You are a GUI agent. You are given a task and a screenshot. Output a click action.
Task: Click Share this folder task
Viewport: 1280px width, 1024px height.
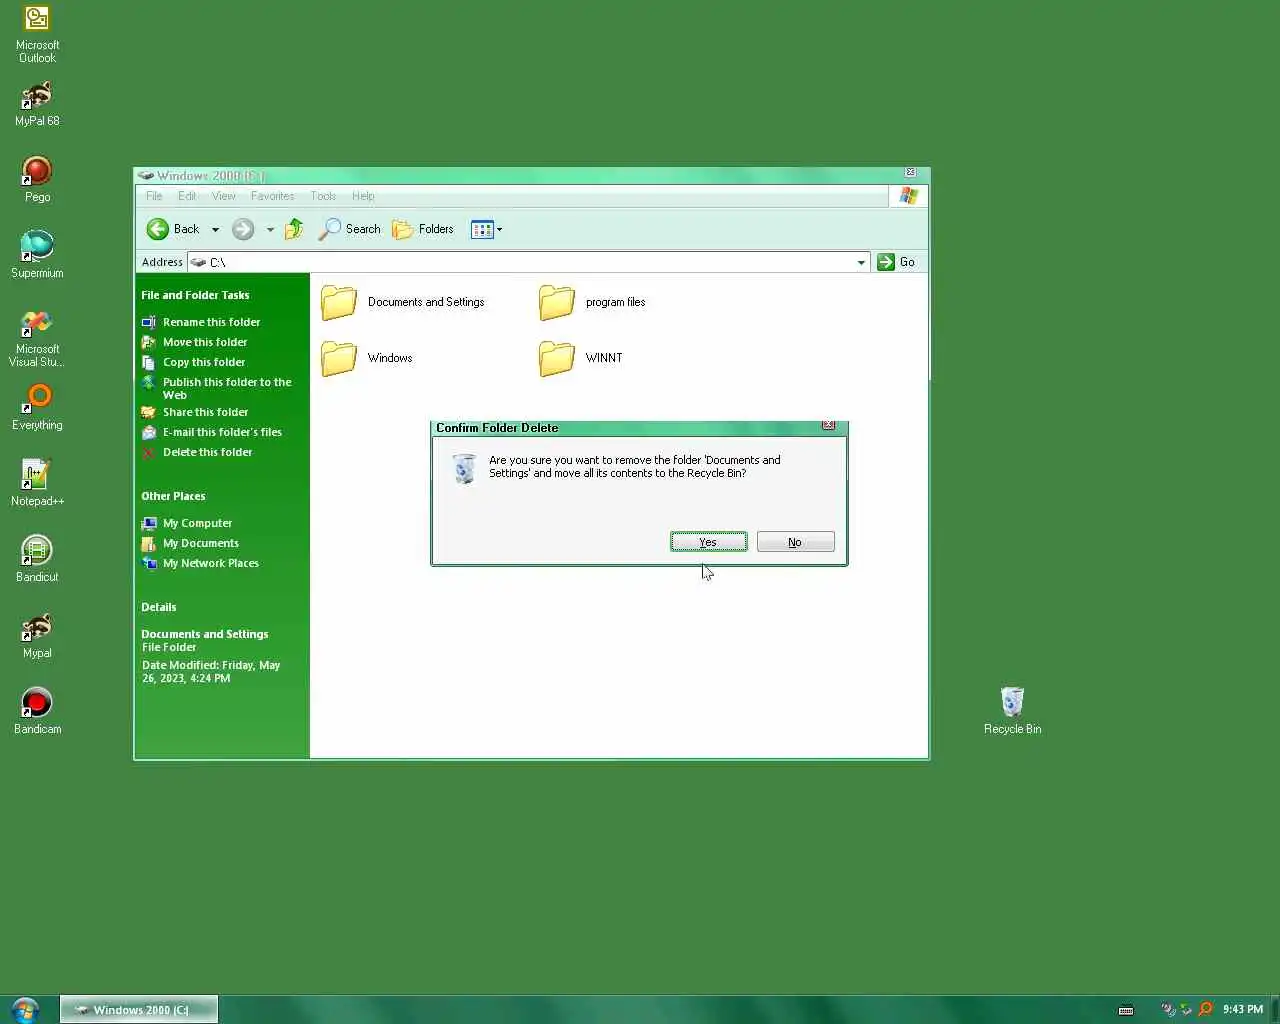(x=205, y=412)
